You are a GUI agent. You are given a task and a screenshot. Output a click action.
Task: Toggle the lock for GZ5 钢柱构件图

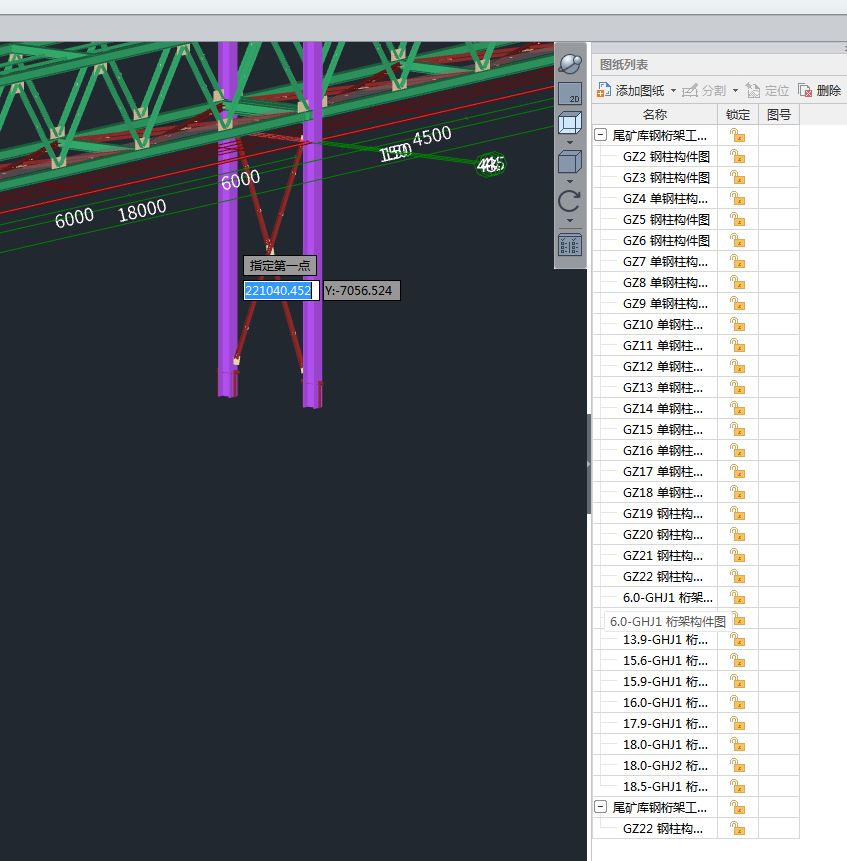coord(737,220)
